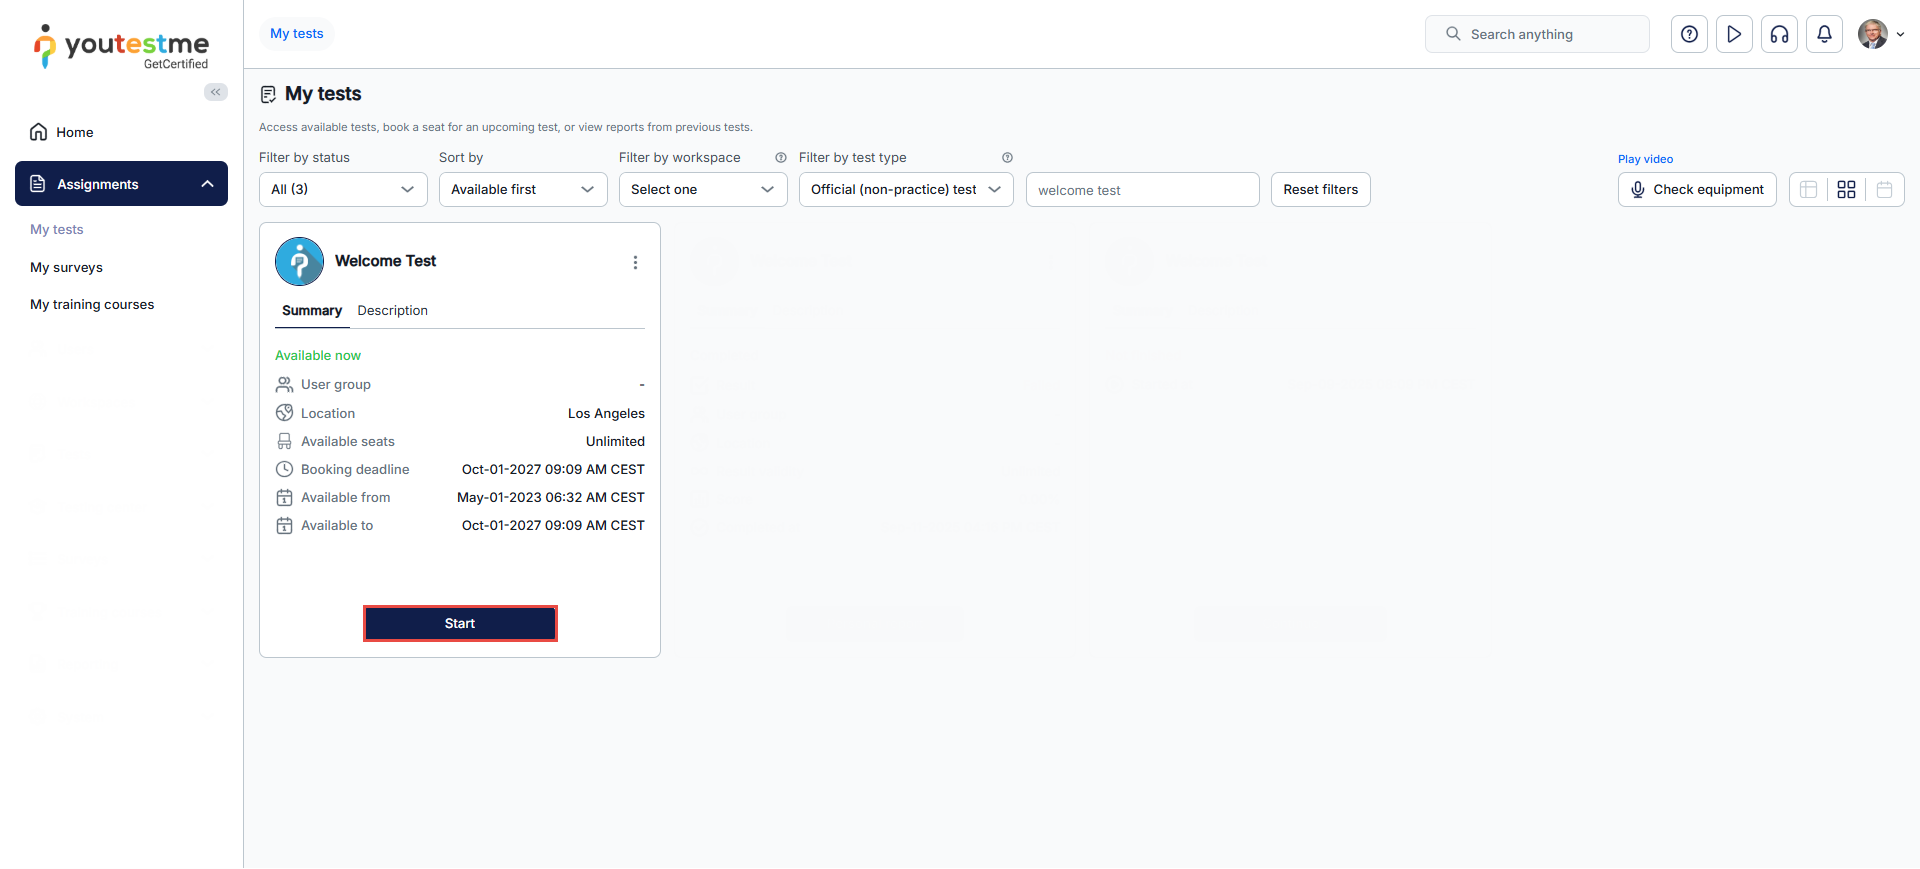
Task: Expand the Sort by Available first dropdown
Action: 523,190
